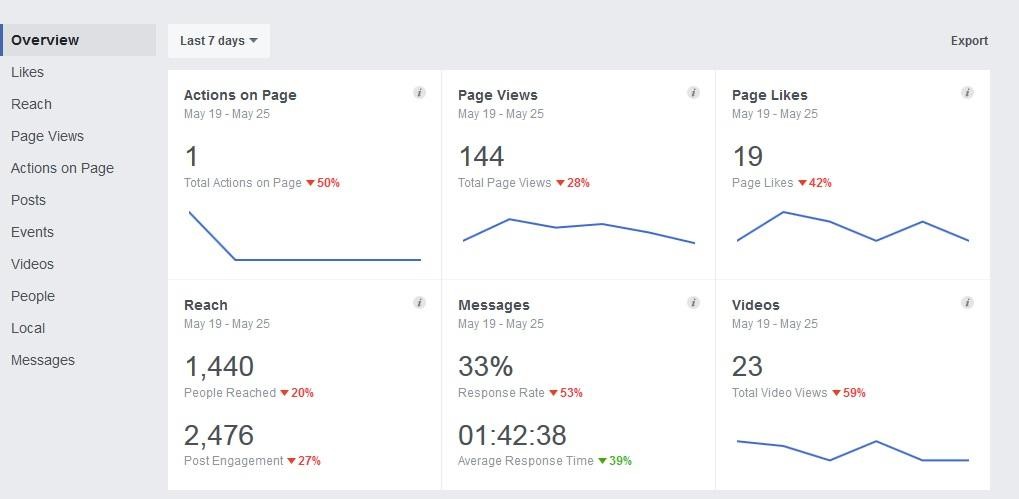Open Videos section in left sidebar

(32, 264)
